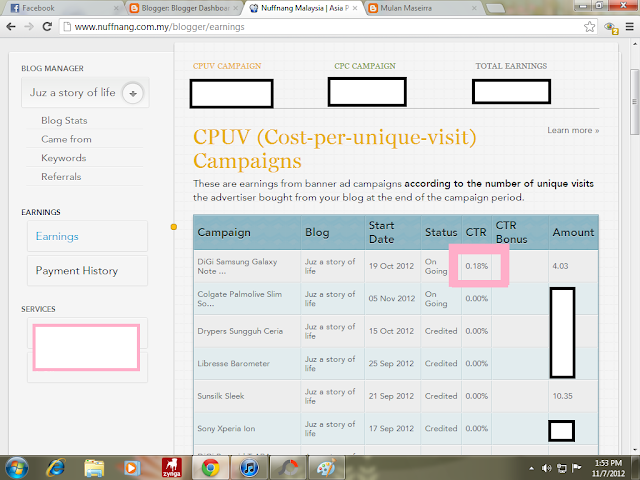Screen dimensions: 640x480
Task: Select the CPC CAMPAIGN heading tab
Action: click(365, 66)
